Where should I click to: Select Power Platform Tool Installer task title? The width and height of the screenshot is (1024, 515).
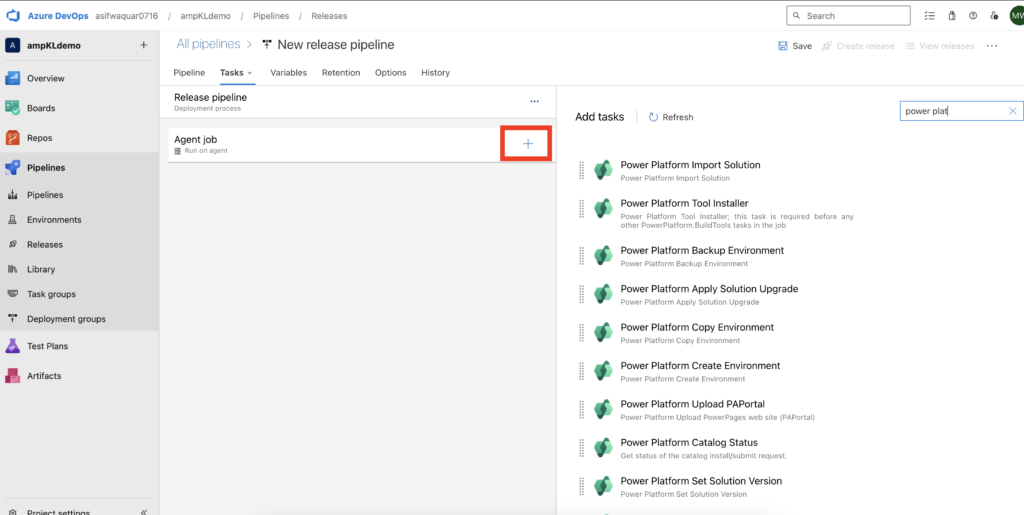click(684, 204)
